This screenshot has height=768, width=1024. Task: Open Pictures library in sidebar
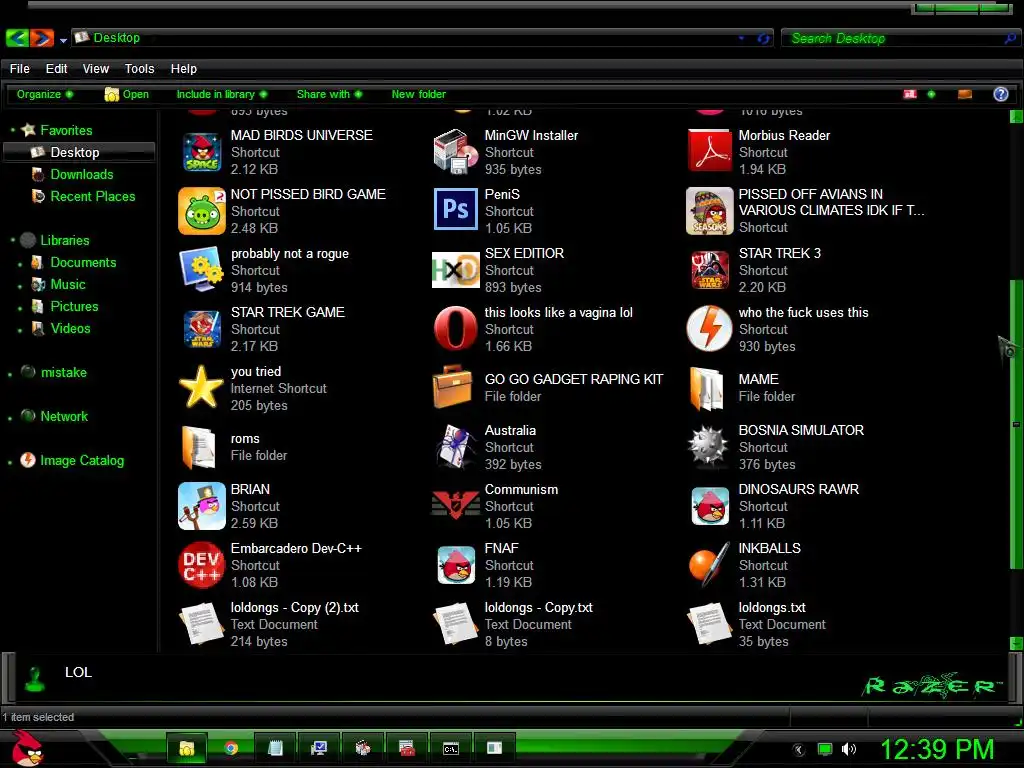tap(74, 306)
